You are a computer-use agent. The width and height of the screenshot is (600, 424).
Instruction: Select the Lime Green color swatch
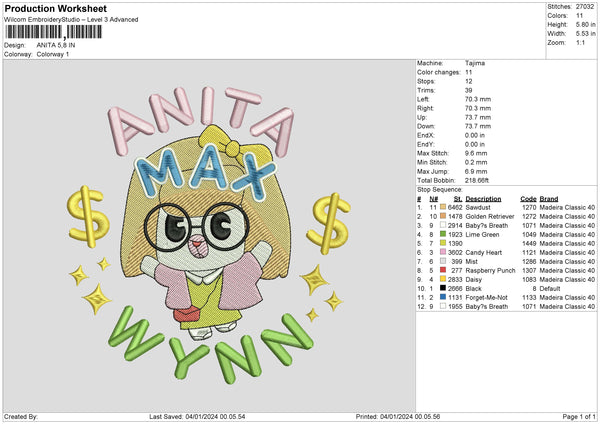click(x=443, y=234)
